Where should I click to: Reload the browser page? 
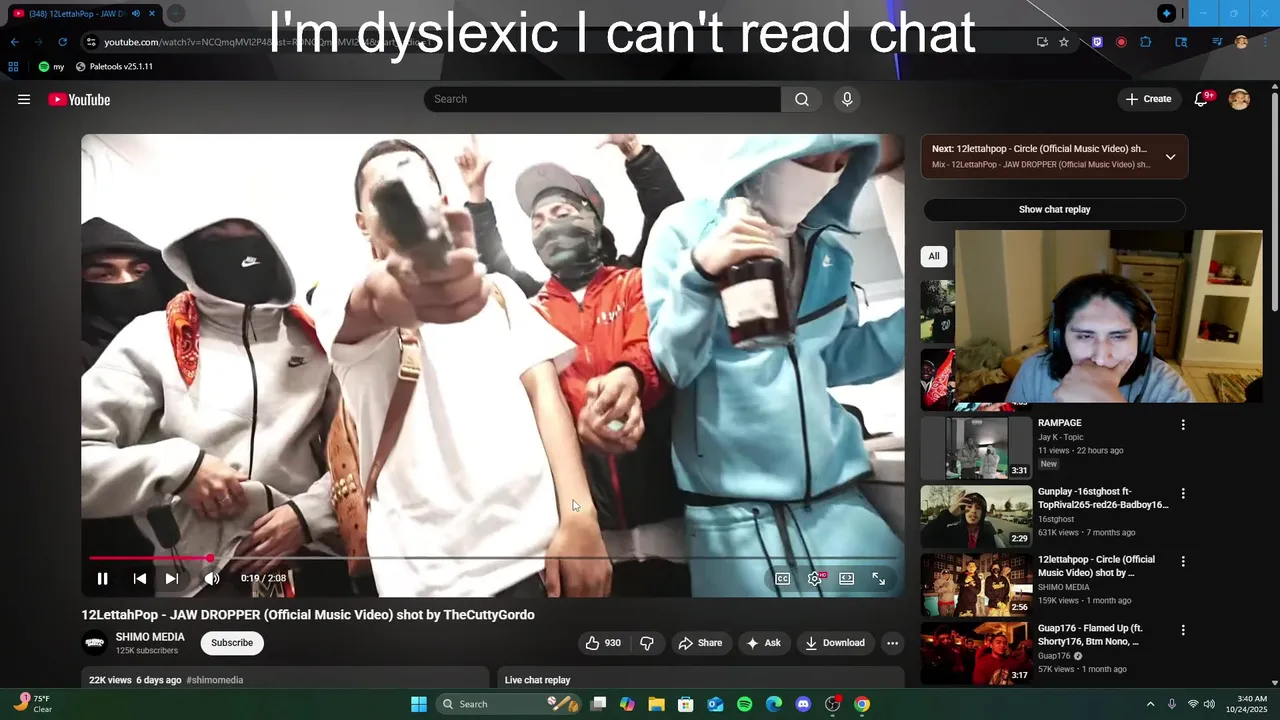tap(62, 42)
